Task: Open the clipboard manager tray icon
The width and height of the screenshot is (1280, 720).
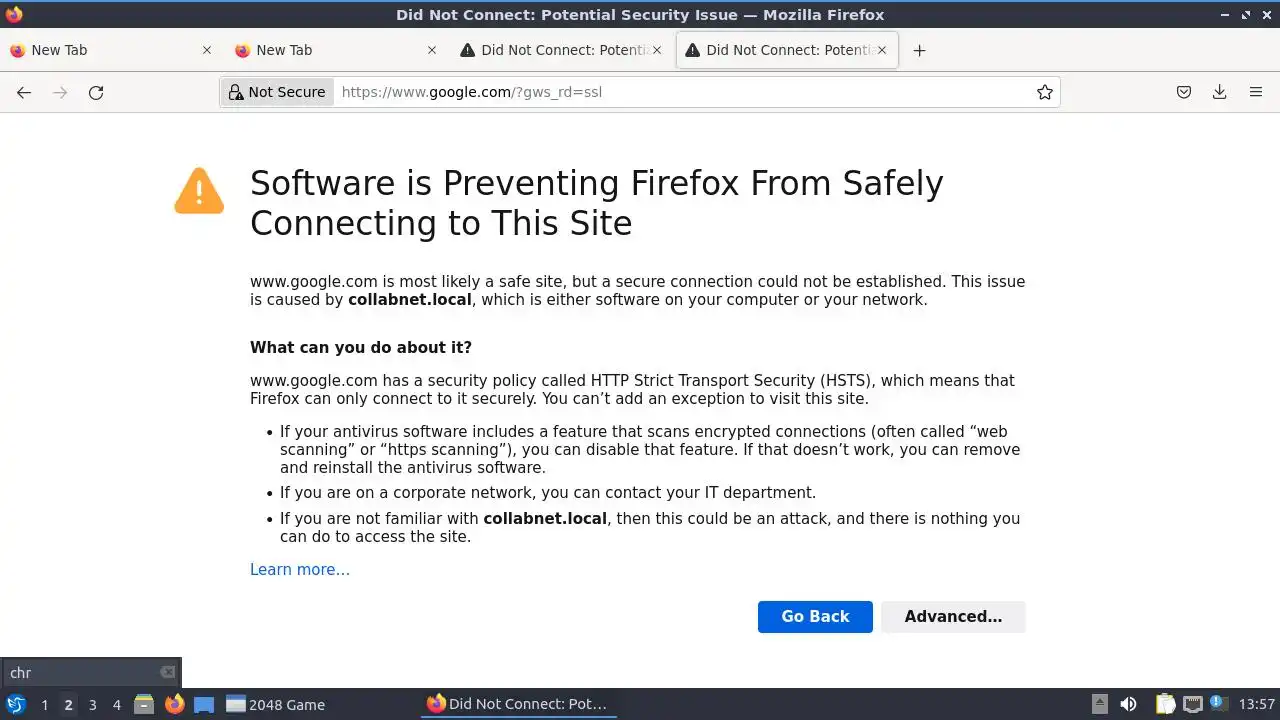Action: click(1164, 705)
